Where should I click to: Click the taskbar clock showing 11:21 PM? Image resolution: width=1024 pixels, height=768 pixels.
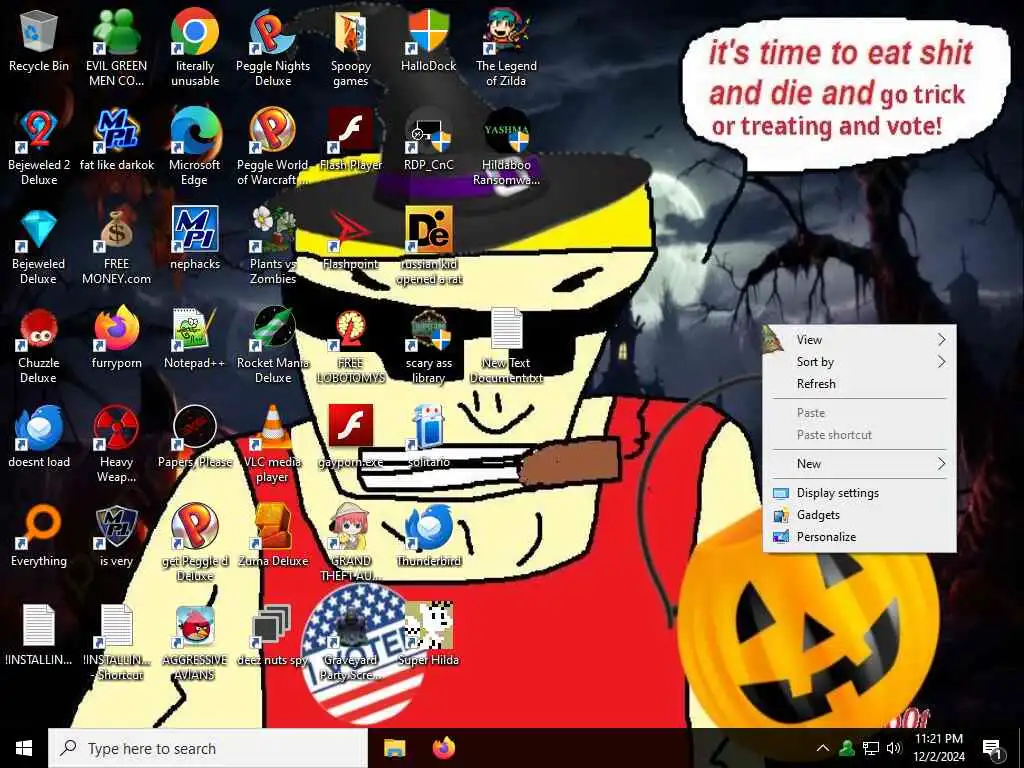[x=939, y=748]
